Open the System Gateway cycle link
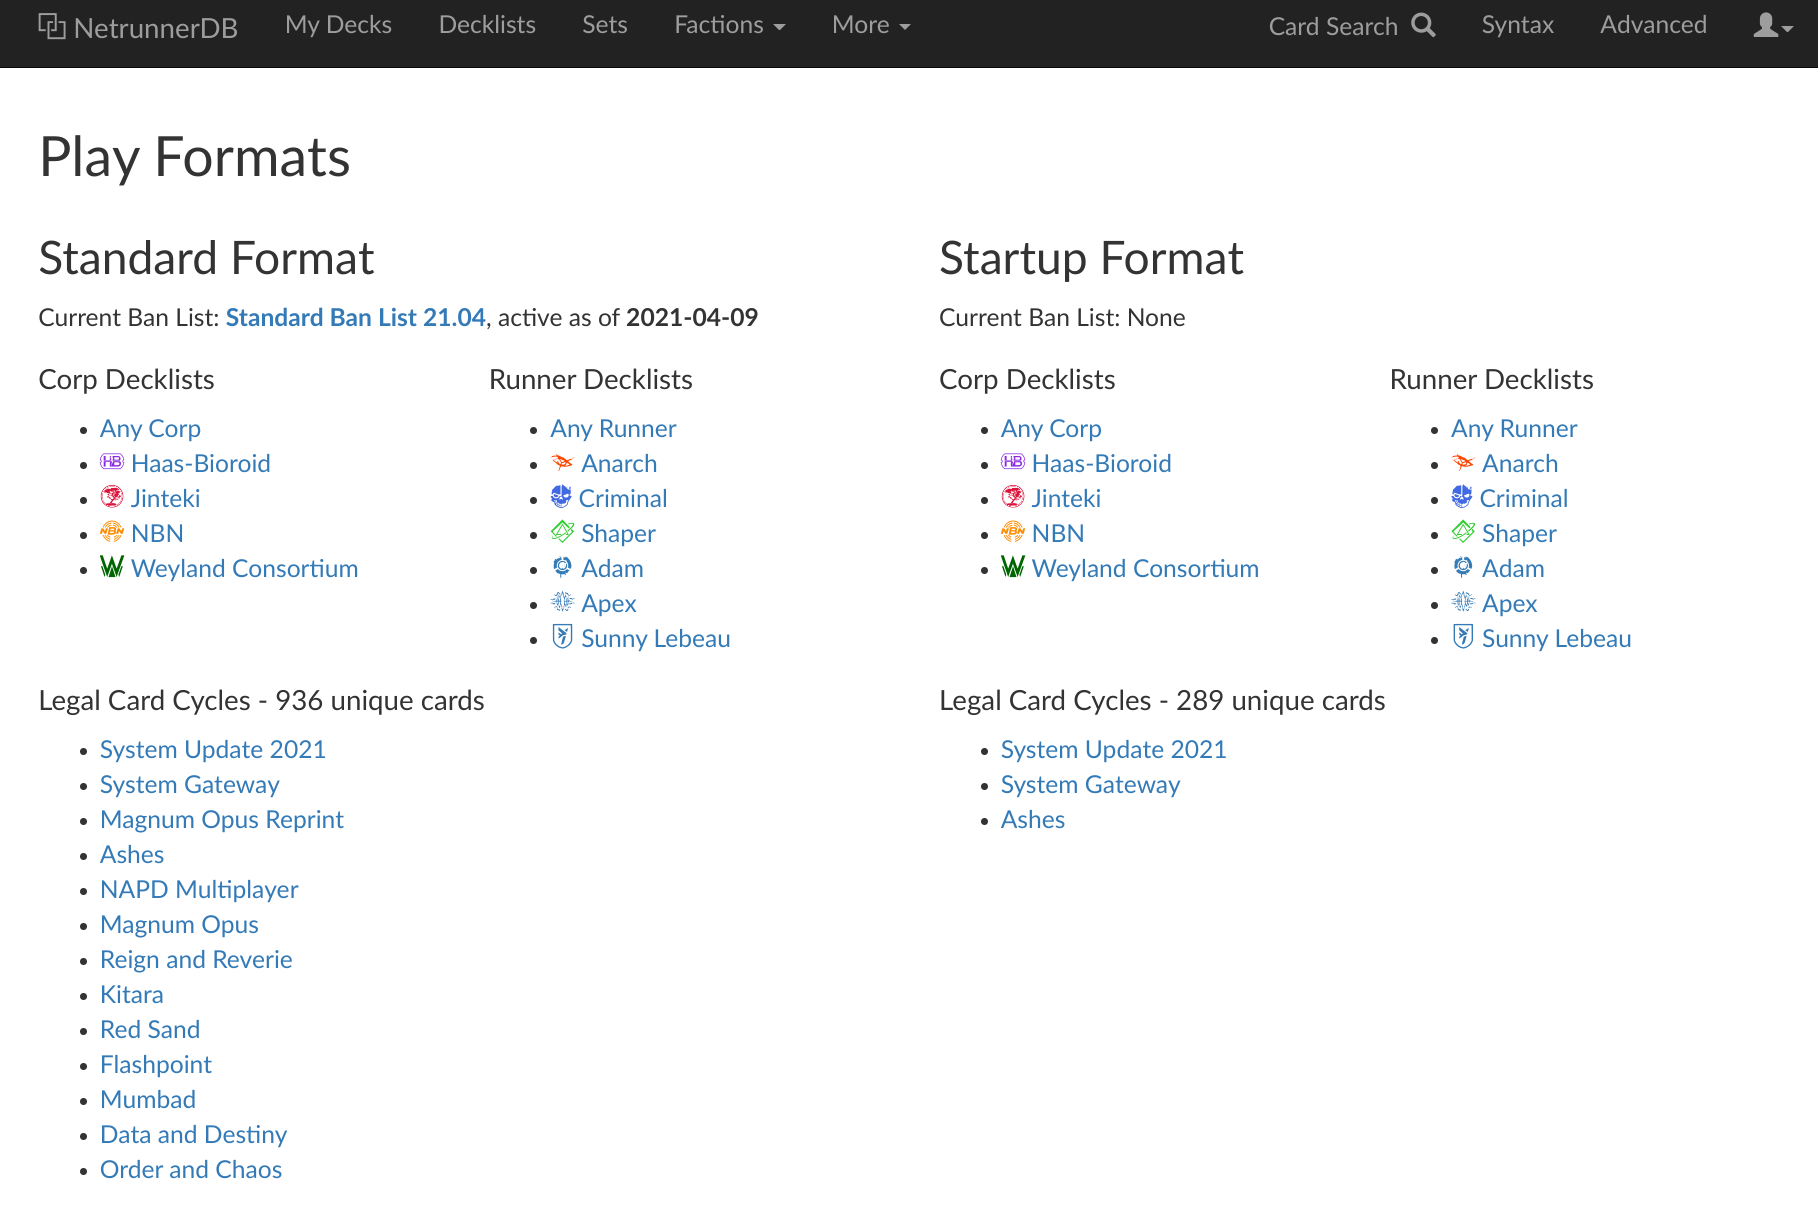Image resolution: width=1818 pixels, height=1229 pixels. coord(189,784)
